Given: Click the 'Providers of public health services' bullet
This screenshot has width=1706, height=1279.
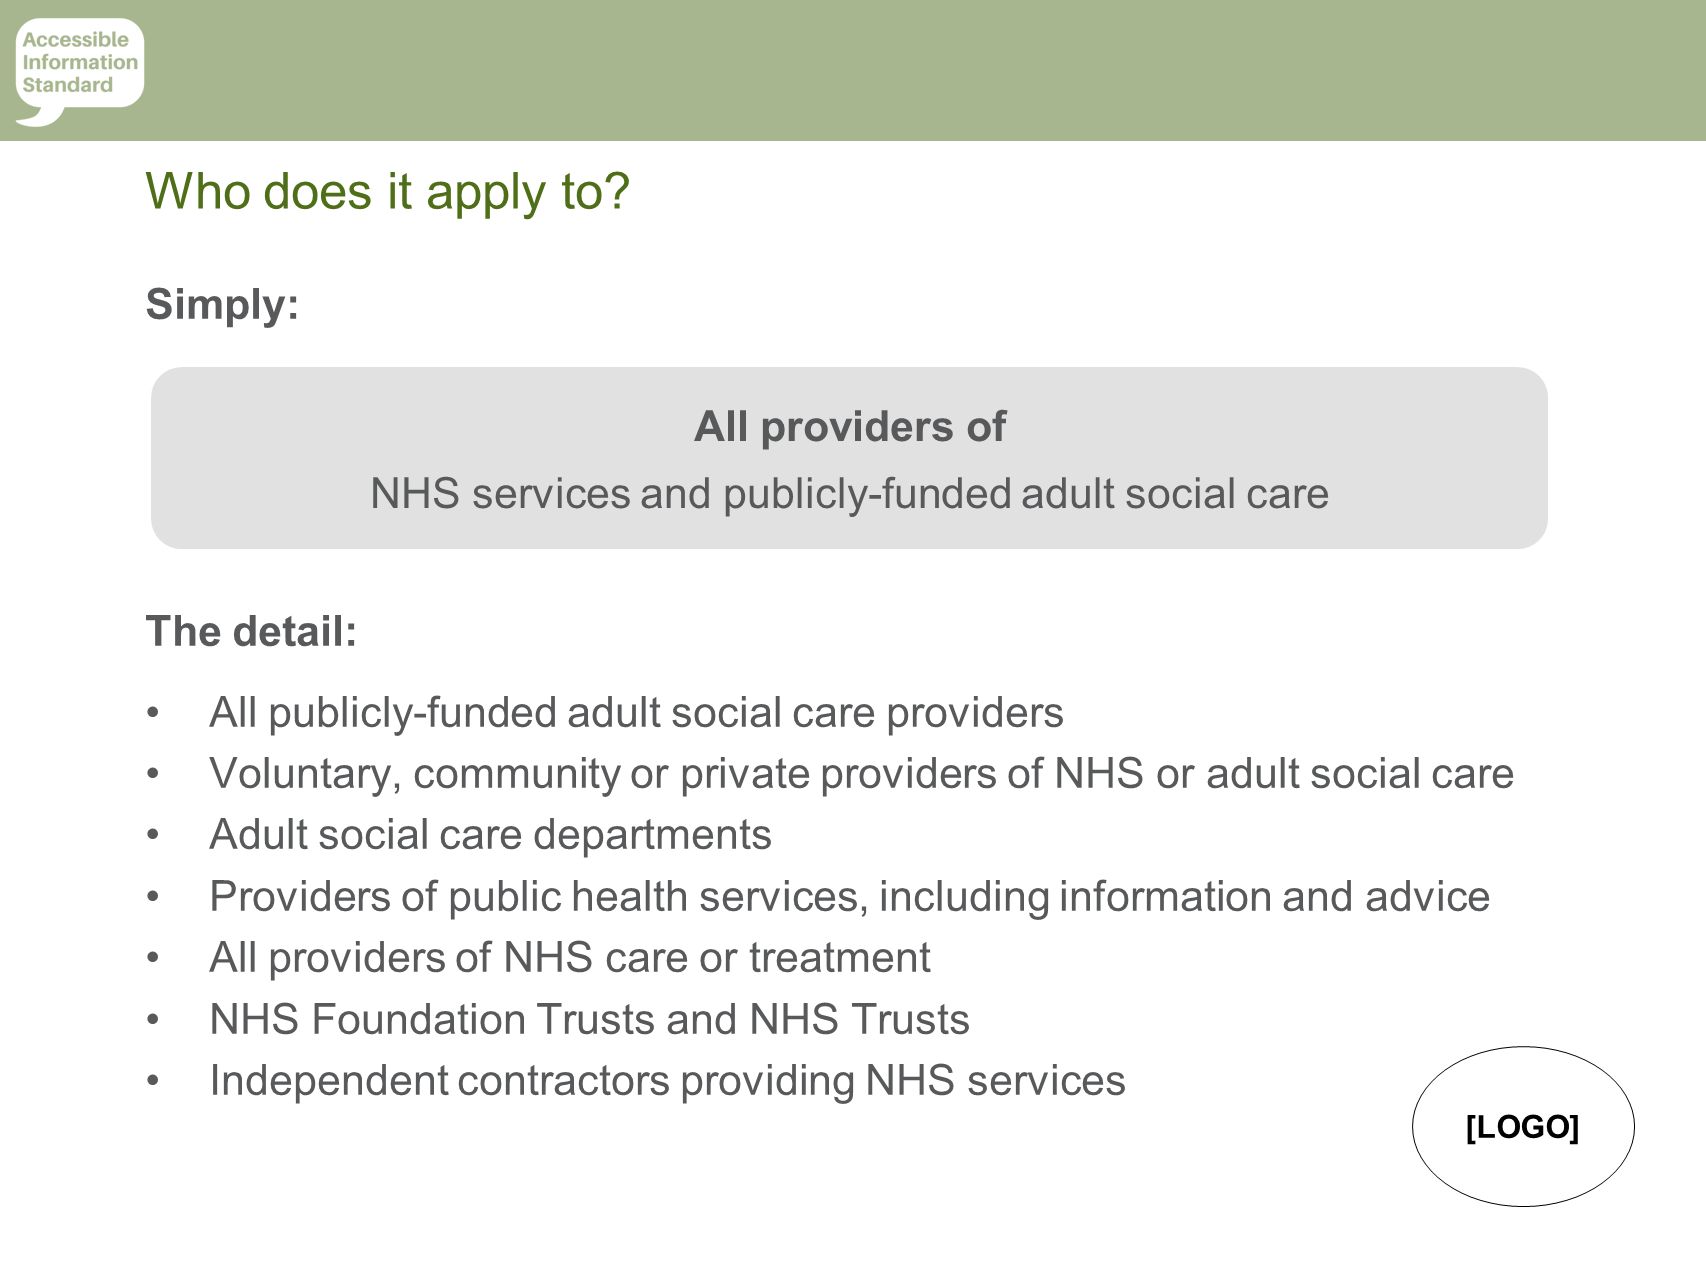Looking at the screenshot, I should pyautogui.click(x=849, y=897).
